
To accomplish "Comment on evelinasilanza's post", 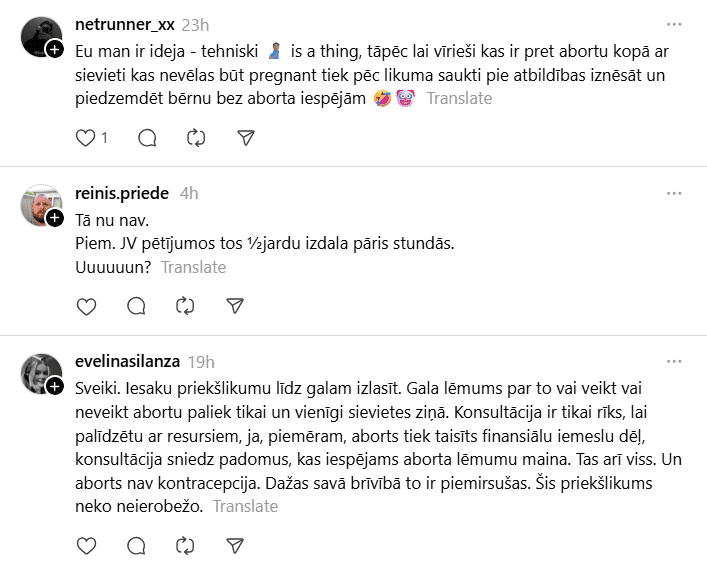I will [x=136, y=545].
